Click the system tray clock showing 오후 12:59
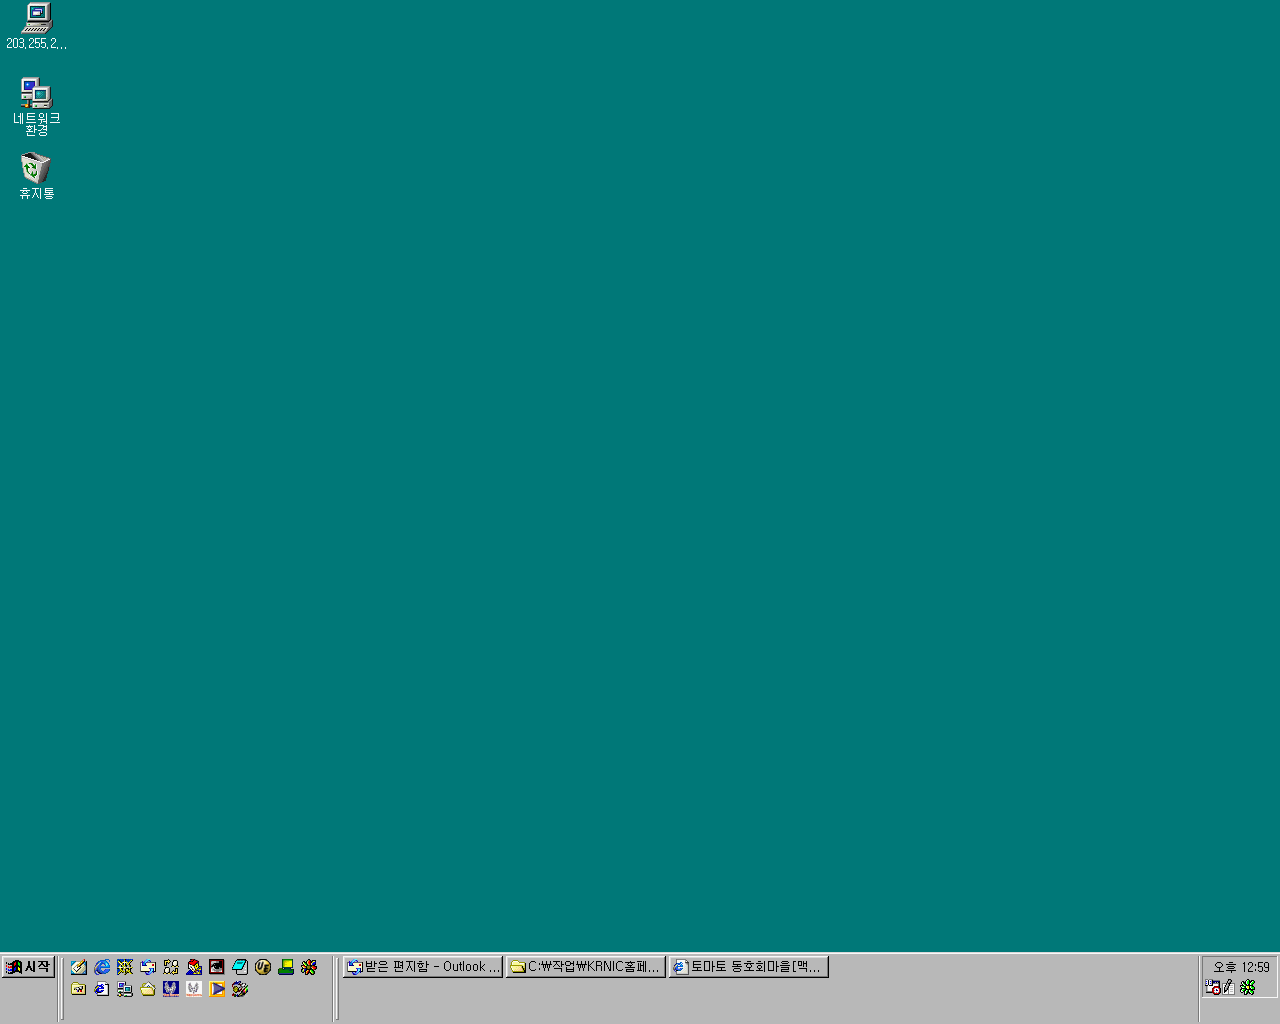 pos(1241,967)
